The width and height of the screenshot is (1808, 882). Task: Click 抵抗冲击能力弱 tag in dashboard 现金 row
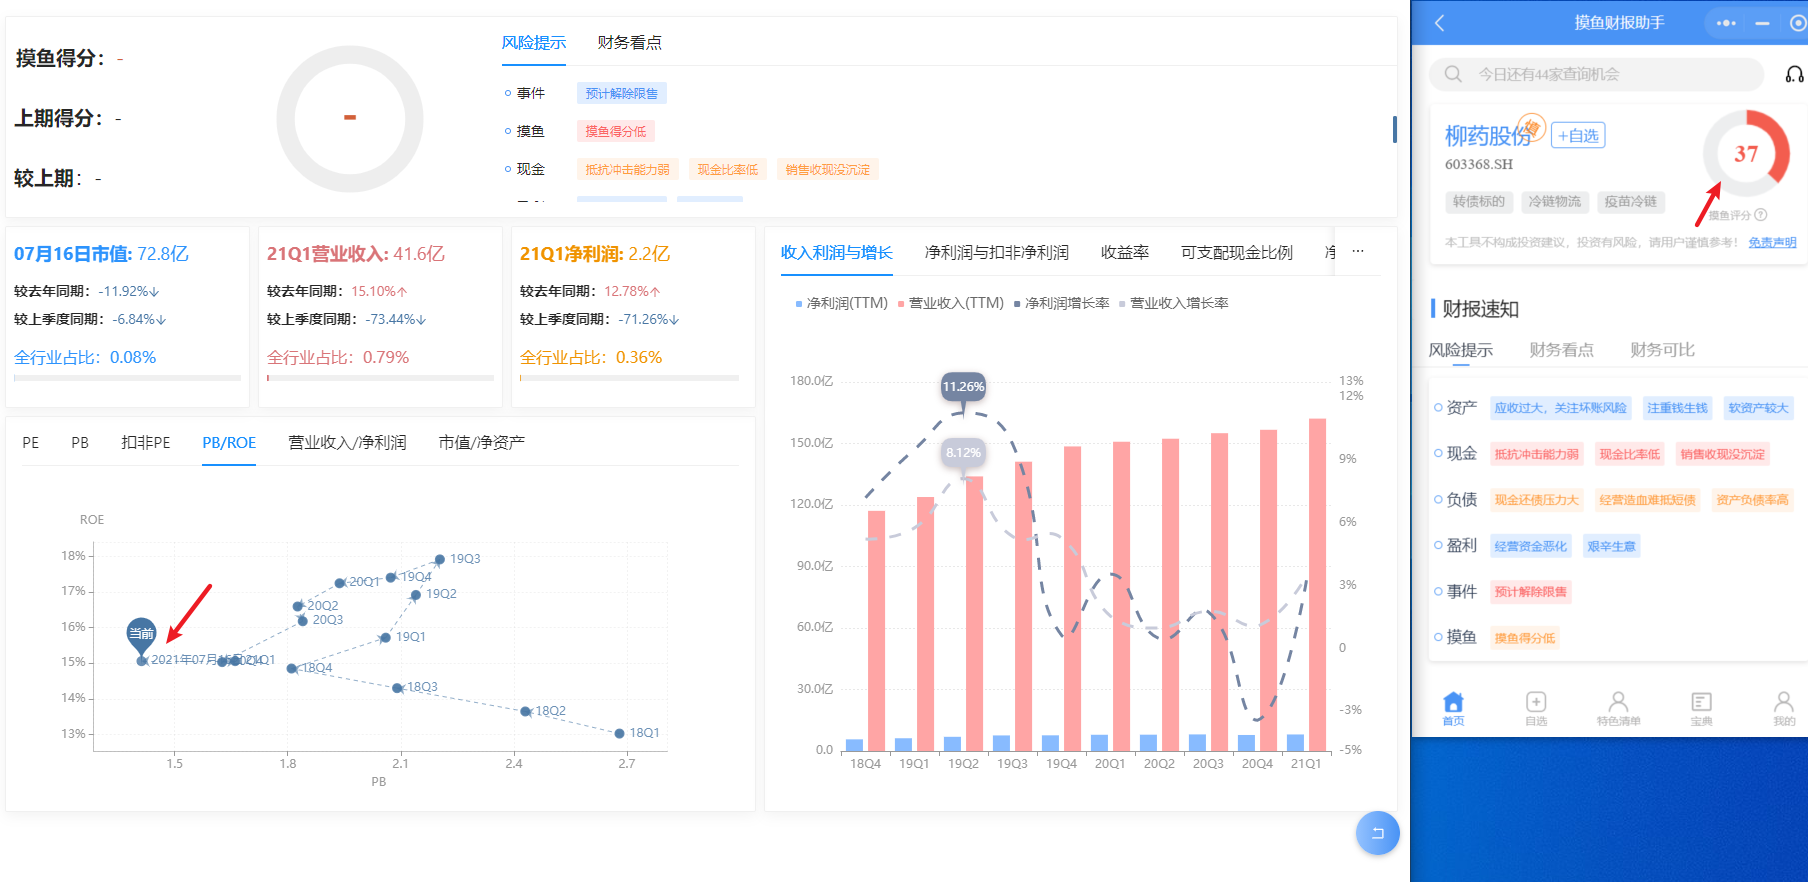[x=627, y=169]
